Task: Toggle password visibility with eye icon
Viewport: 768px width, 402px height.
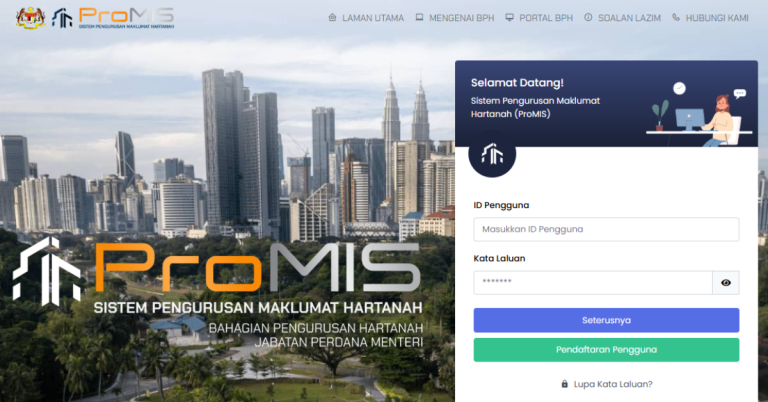Action: click(726, 283)
